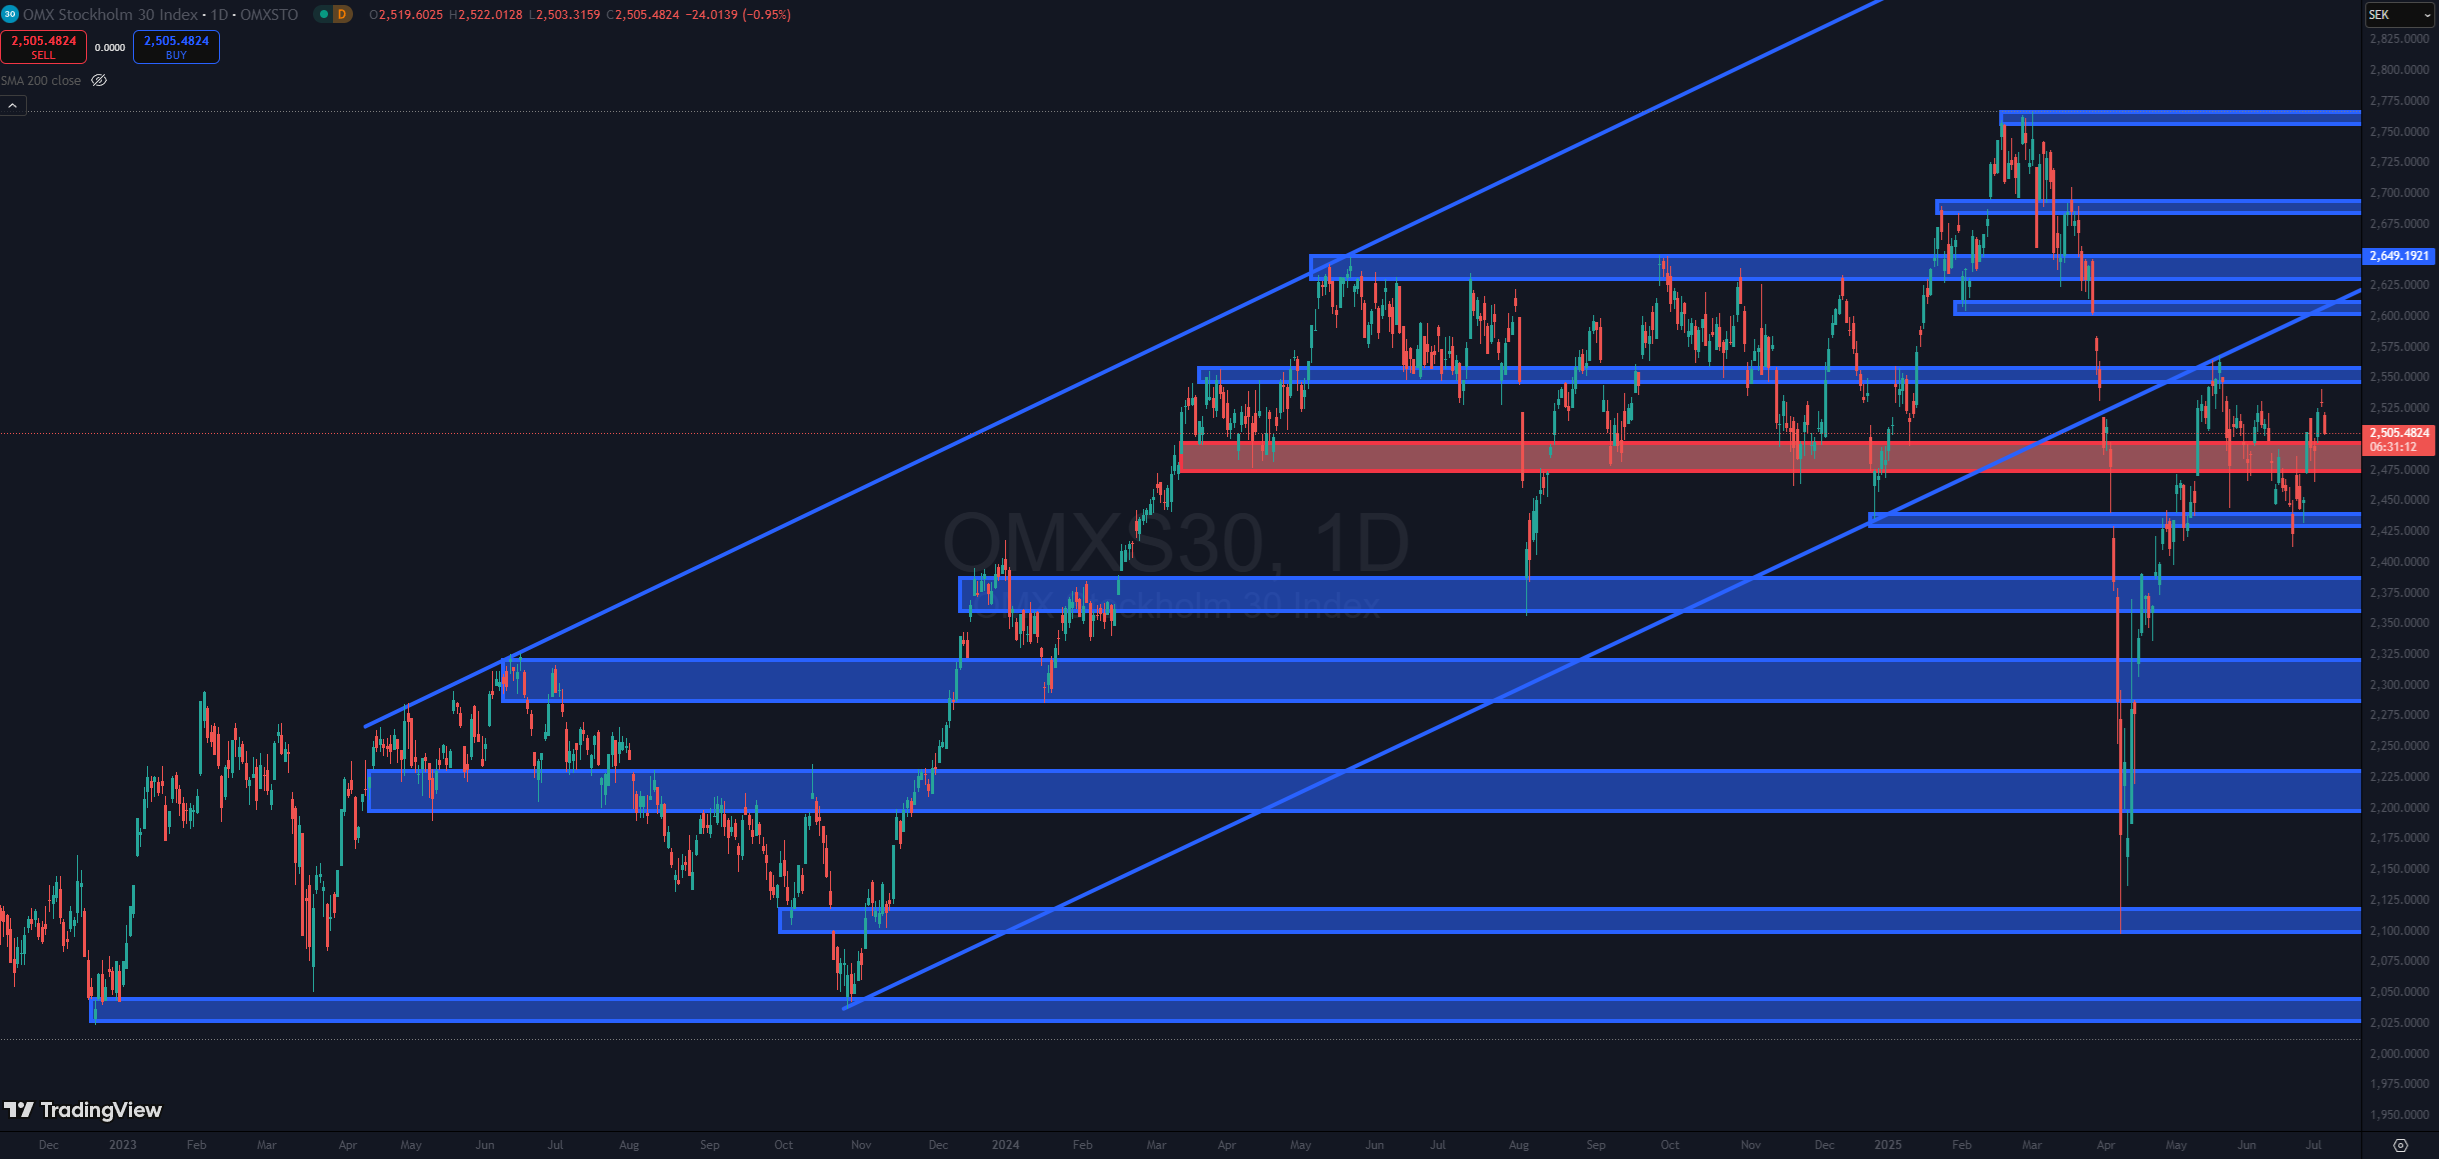Click the 2,800.0000 price scale label

[x=2398, y=70]
